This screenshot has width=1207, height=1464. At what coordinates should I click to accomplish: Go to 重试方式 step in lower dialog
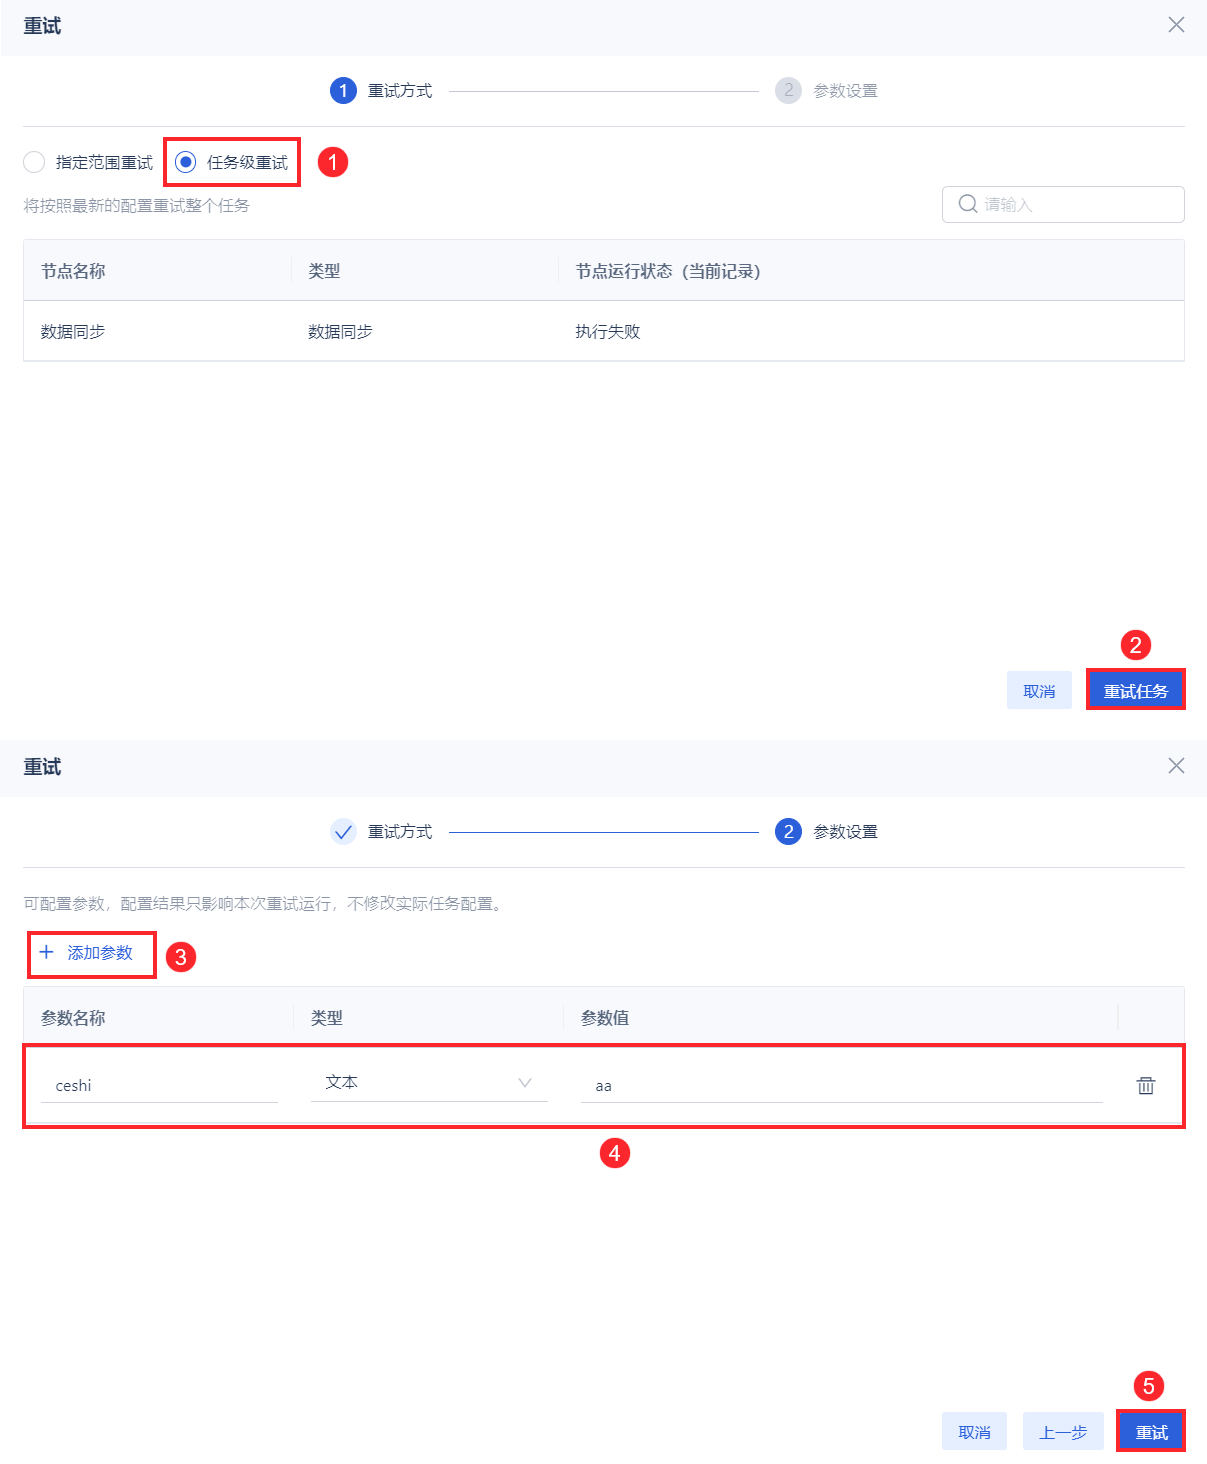point(400,832)
